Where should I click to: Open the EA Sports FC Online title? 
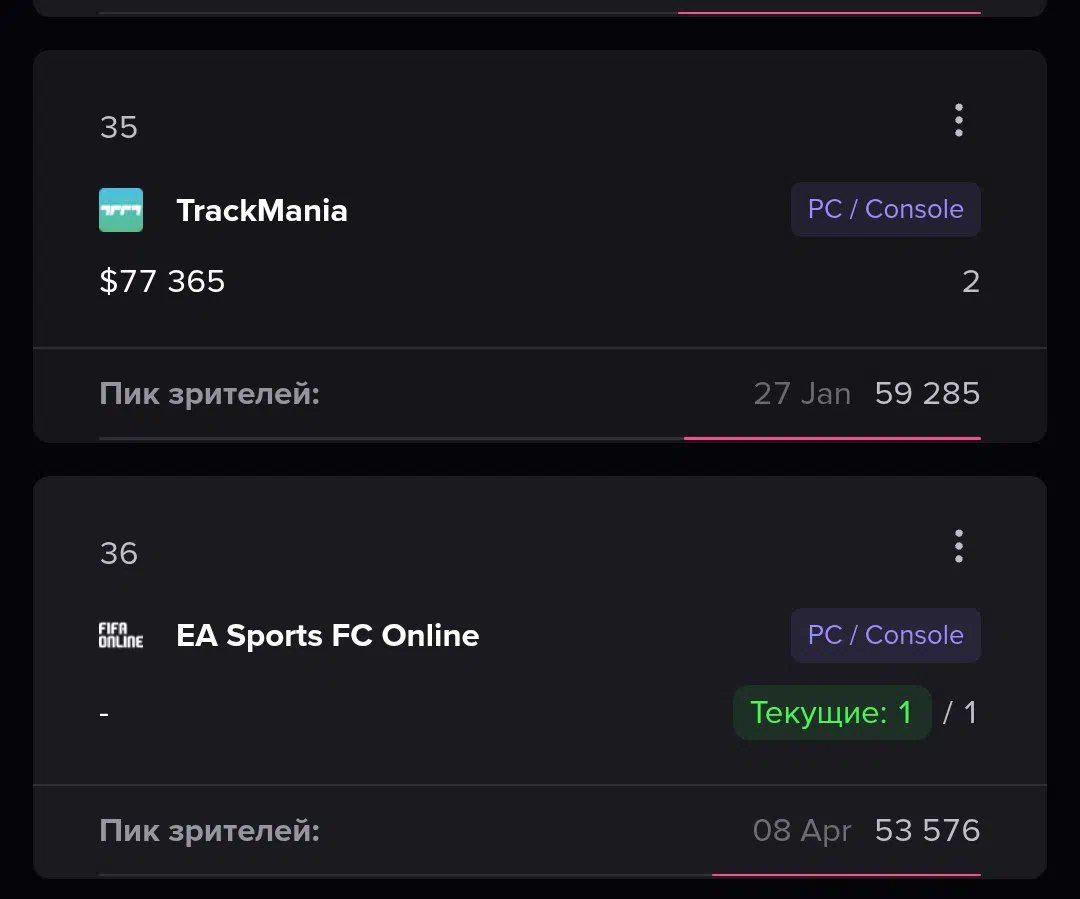[x=328, y=635]
